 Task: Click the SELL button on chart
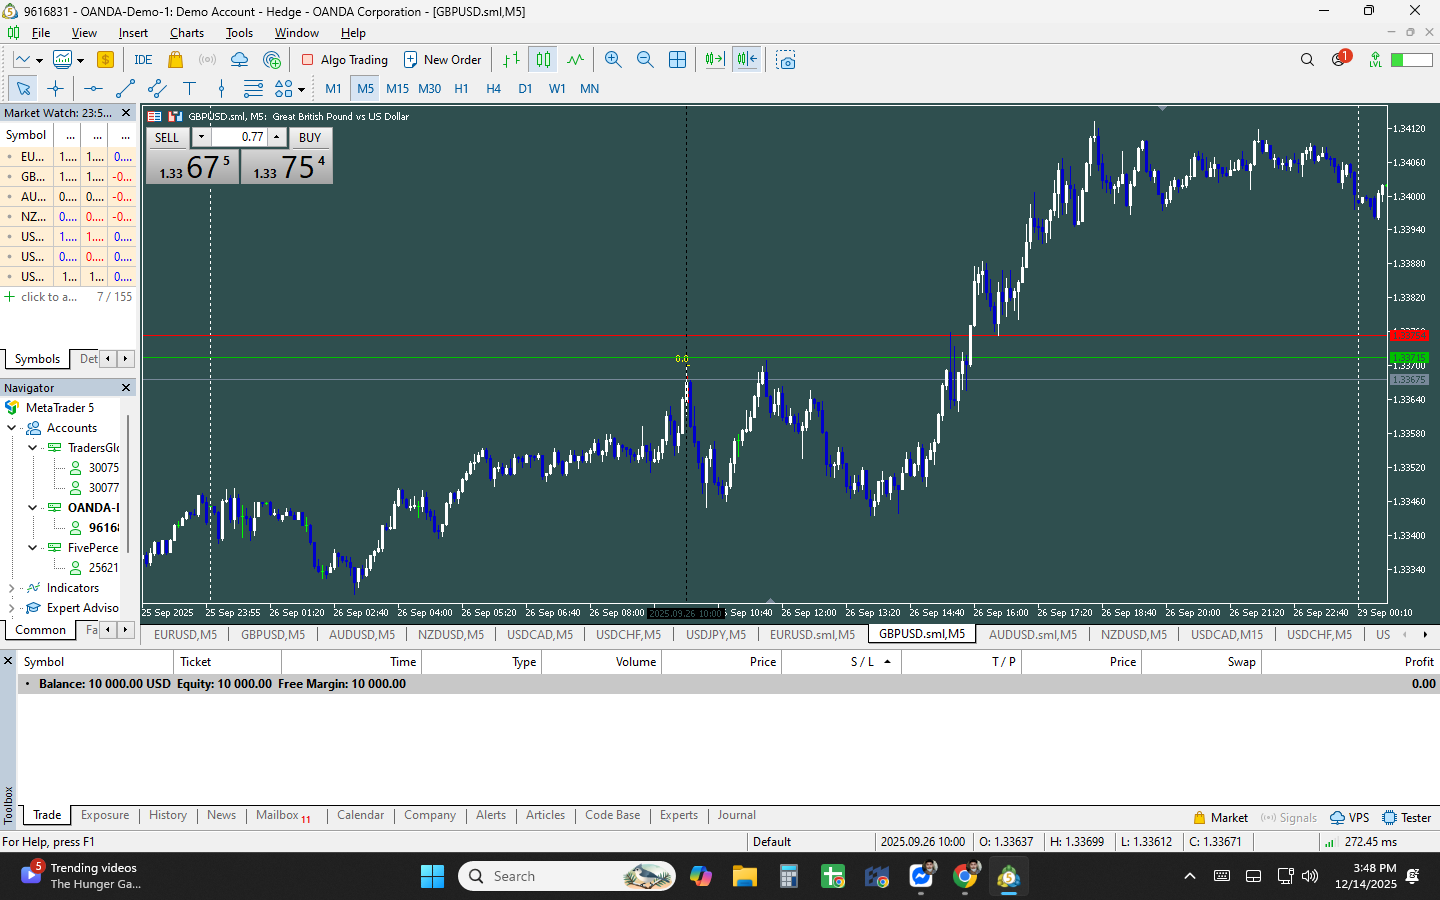pyautogui.click(x=167, y=138)
